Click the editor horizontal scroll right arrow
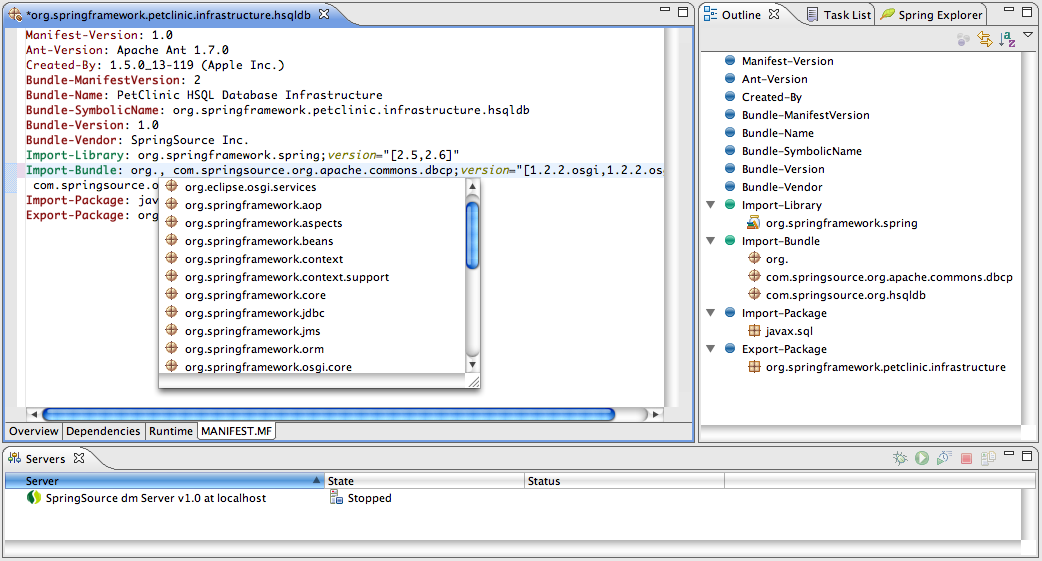Image resolution: width=1042 pixels, height=561 pixels. [656, 414]
